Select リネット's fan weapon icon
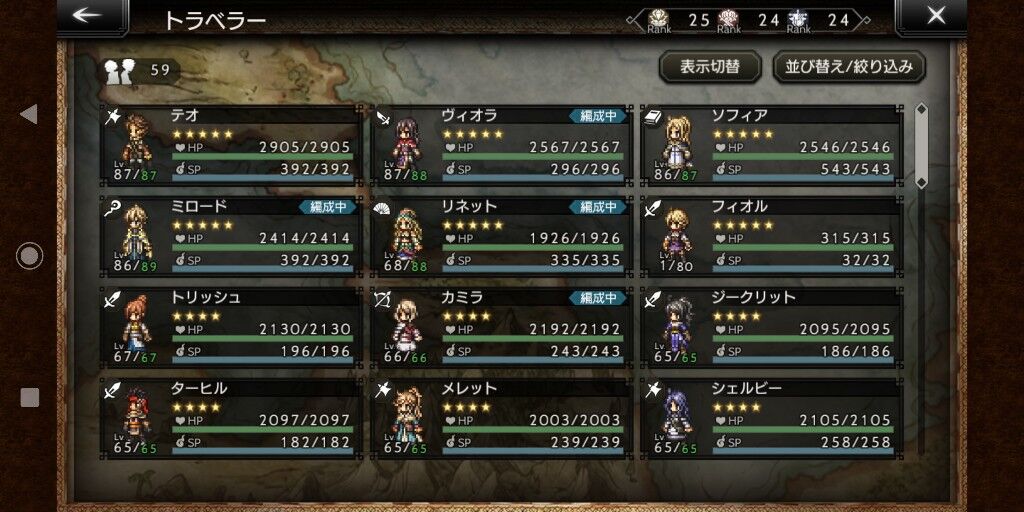This screenshot has width=1024, height=512. 382,208
